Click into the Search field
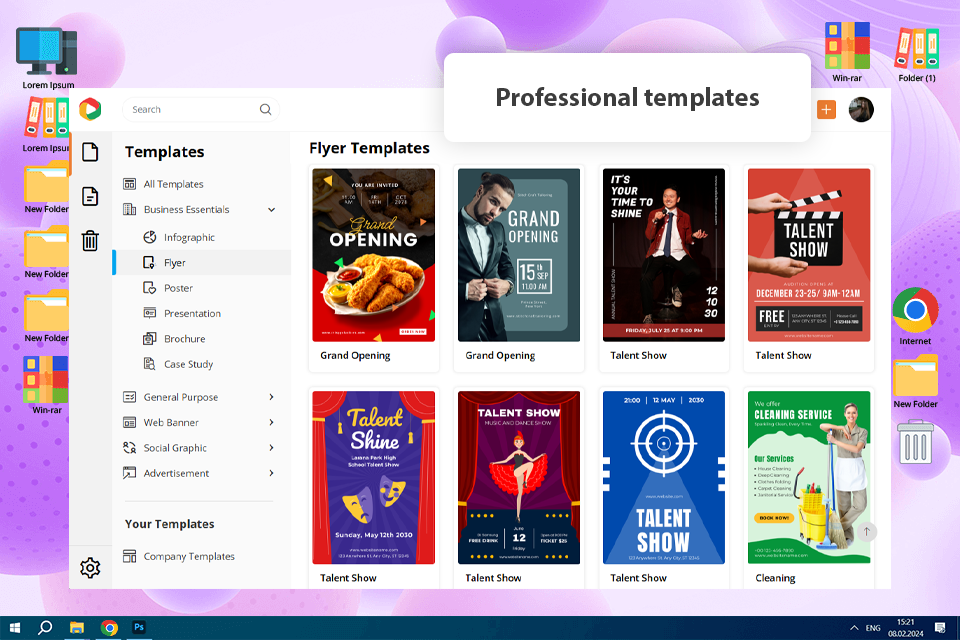The image size is (960, 640). point(201,109)
